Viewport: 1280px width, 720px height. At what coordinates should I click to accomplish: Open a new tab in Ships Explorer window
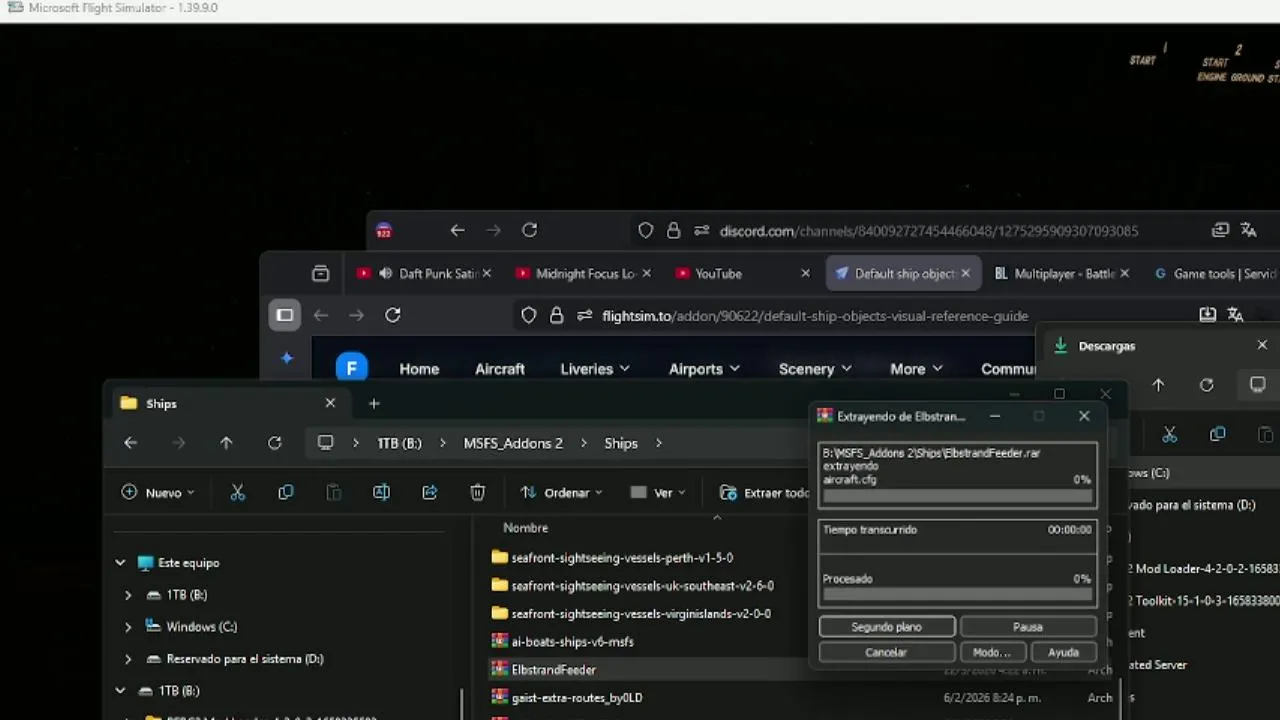[x=374, y=403]
